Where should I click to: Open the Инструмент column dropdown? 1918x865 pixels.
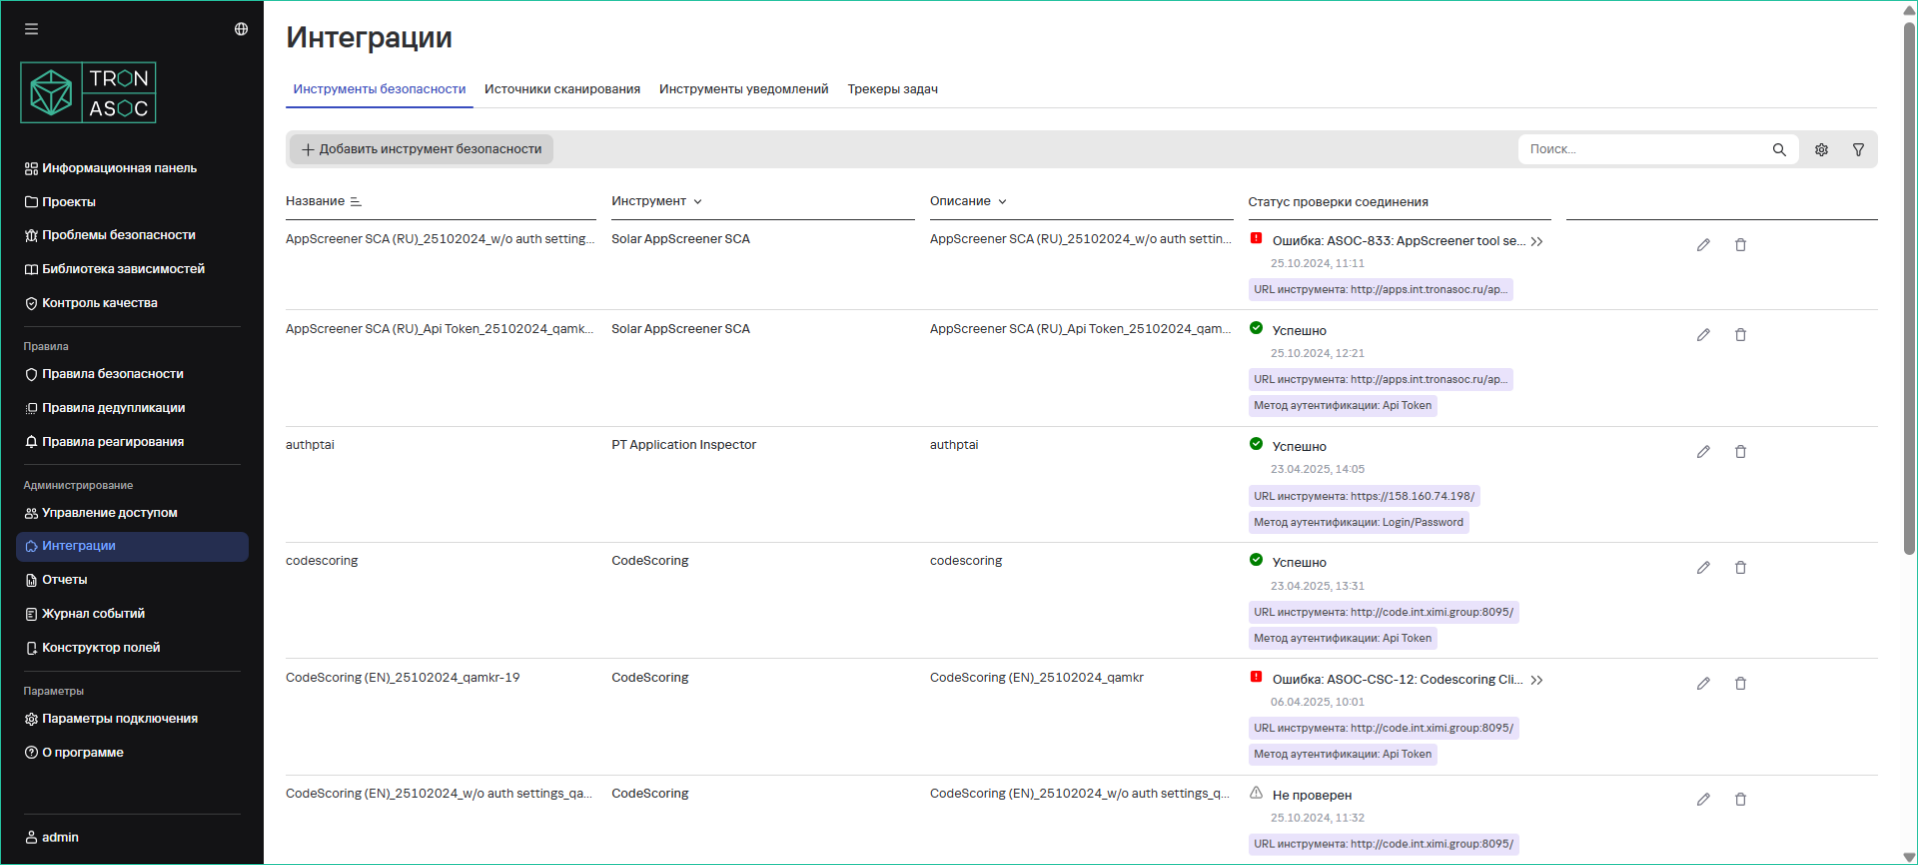(x=697, y=201)
